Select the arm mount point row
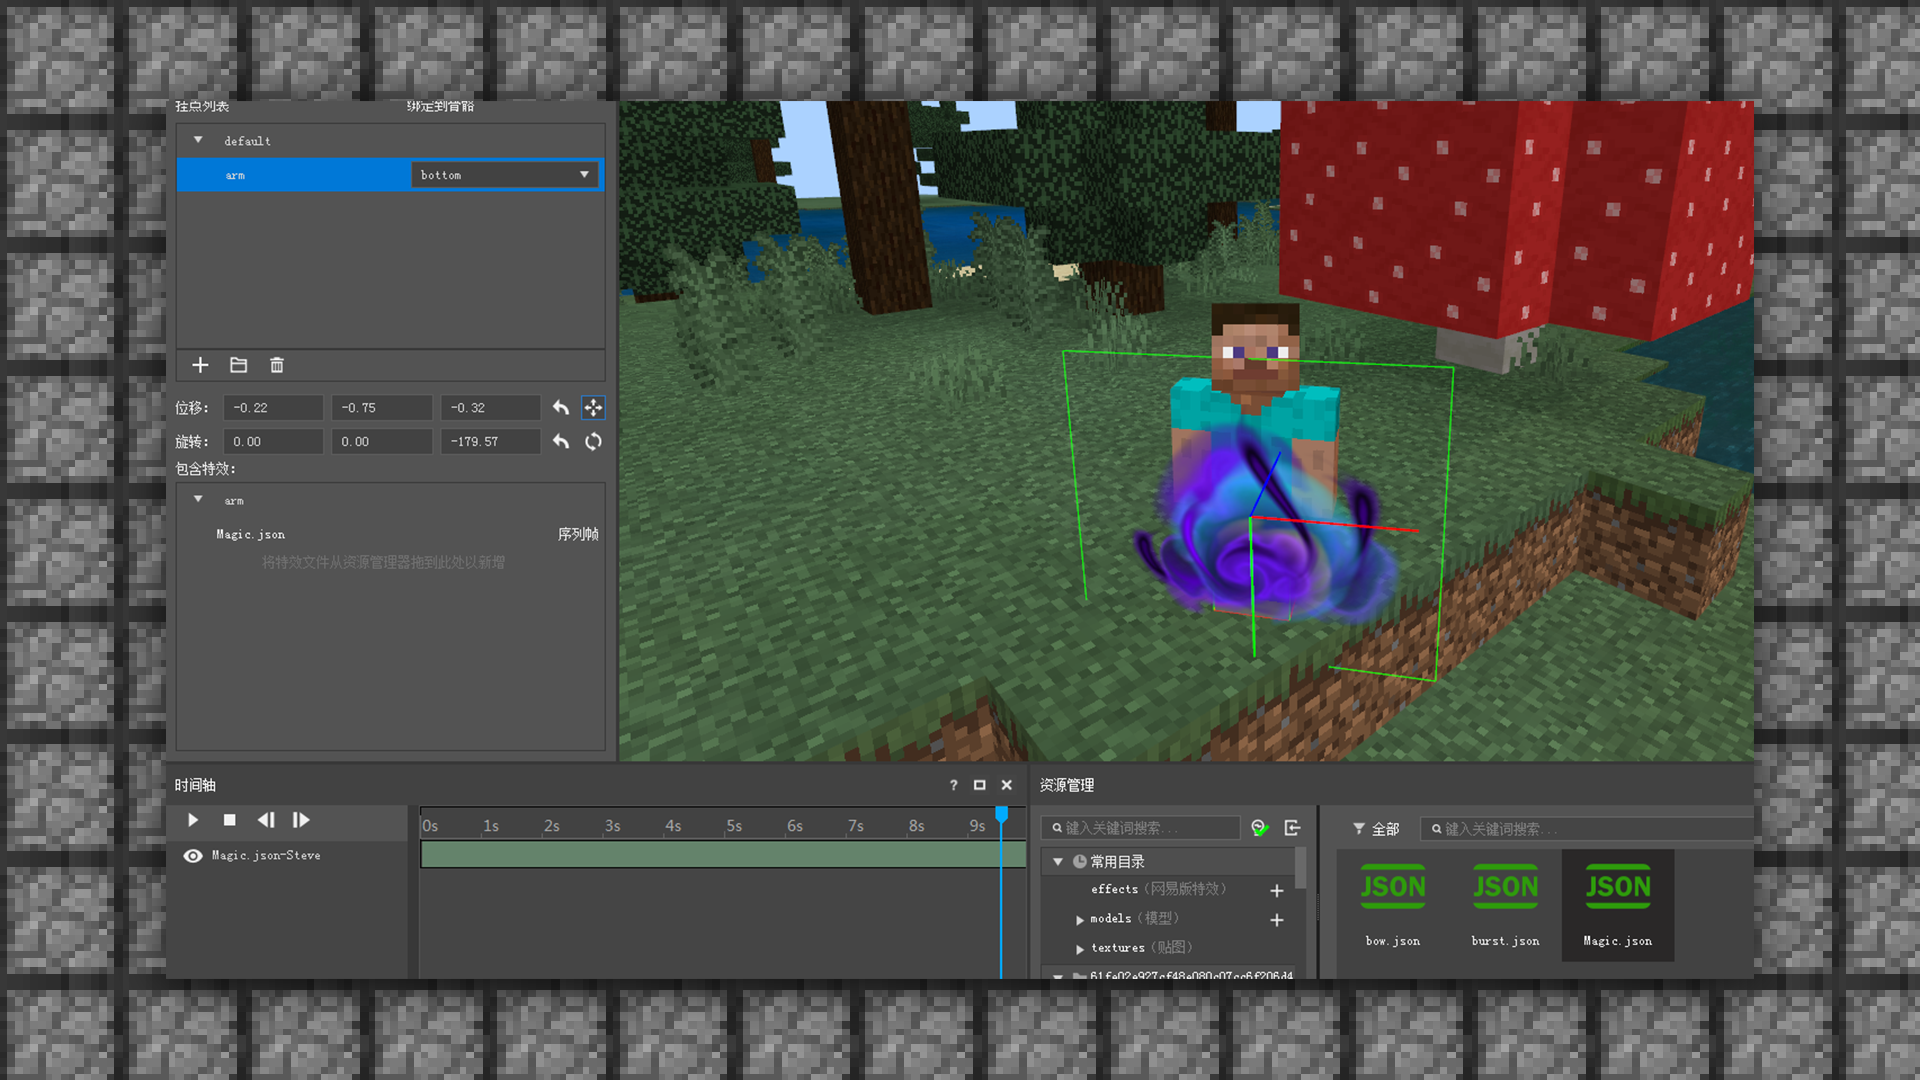Viewport: 1920px width, 1080px height. (390, 175)
